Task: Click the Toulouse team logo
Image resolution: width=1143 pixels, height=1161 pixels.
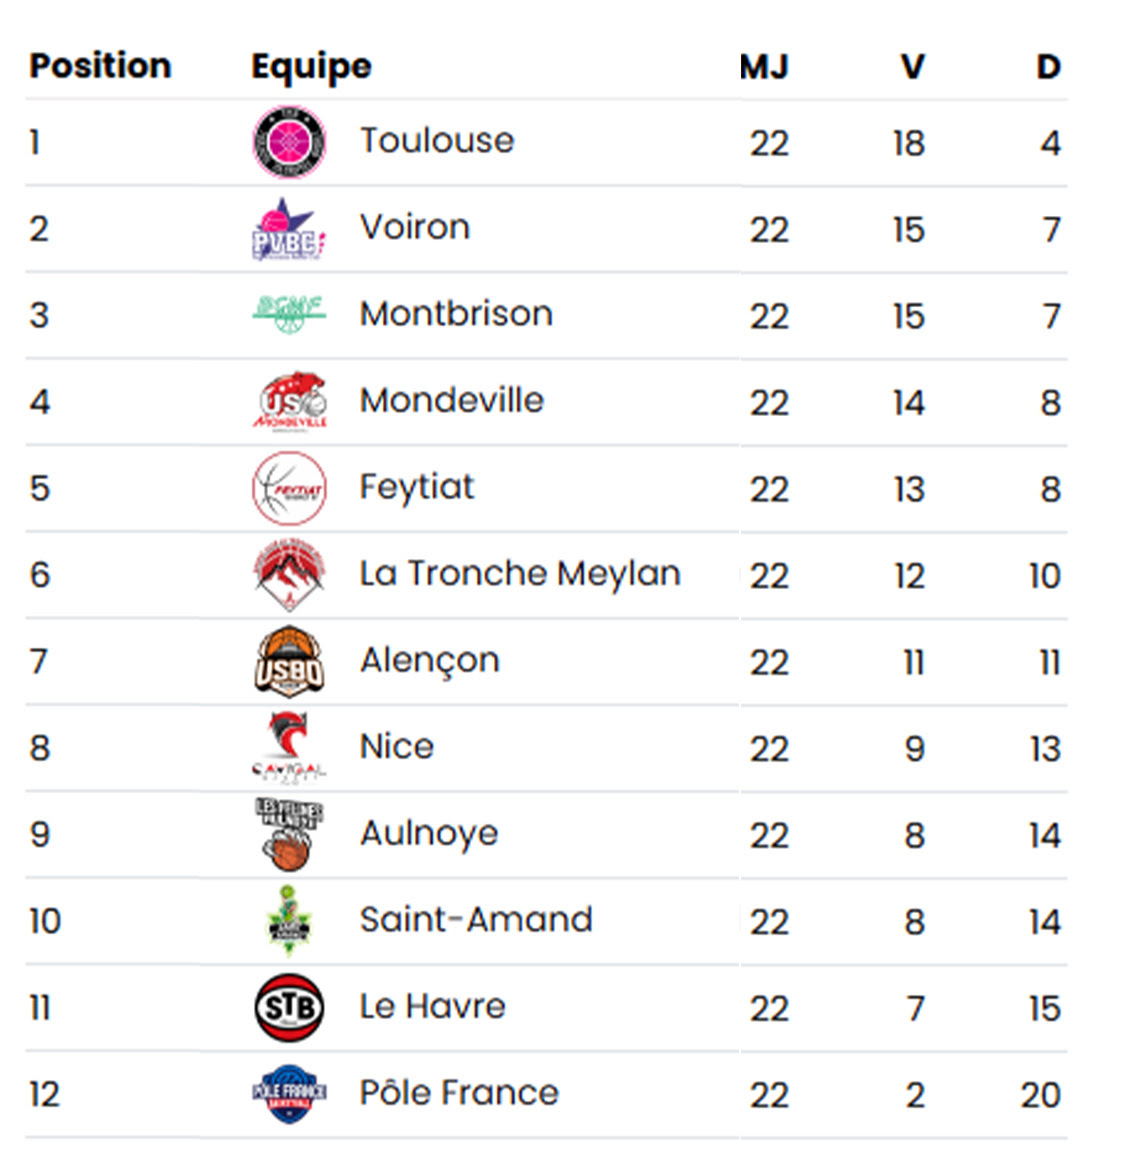Action: tap(289, 142)
